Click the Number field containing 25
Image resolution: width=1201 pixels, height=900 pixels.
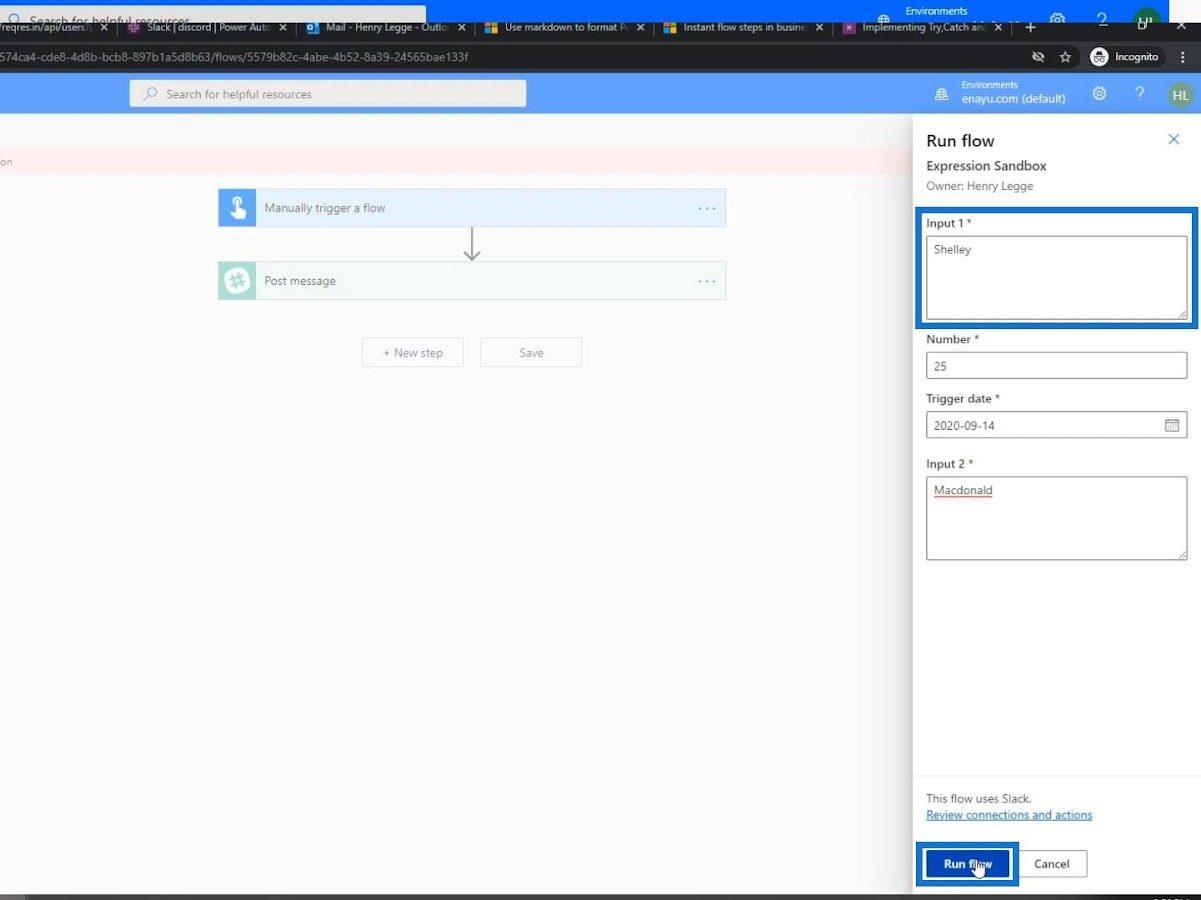(x=1055, y=366)
